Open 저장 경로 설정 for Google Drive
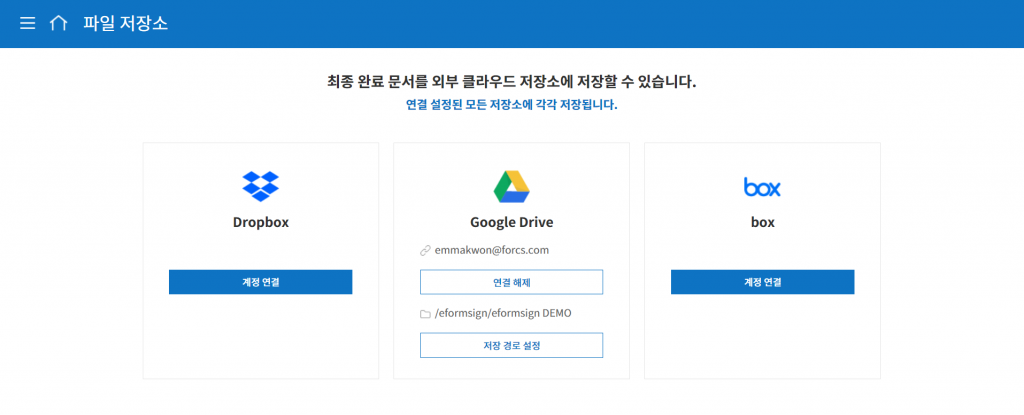The width and height of the screenshot is (1024, 415). (511, 345)
